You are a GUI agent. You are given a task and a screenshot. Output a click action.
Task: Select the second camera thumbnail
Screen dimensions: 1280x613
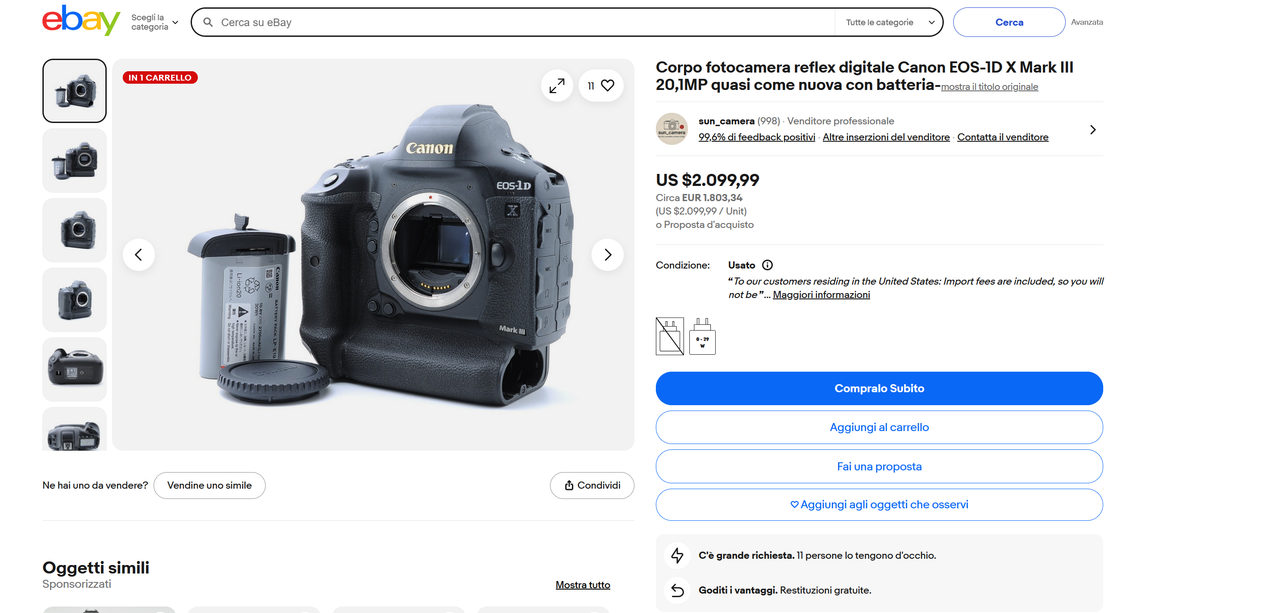[74, 160]
